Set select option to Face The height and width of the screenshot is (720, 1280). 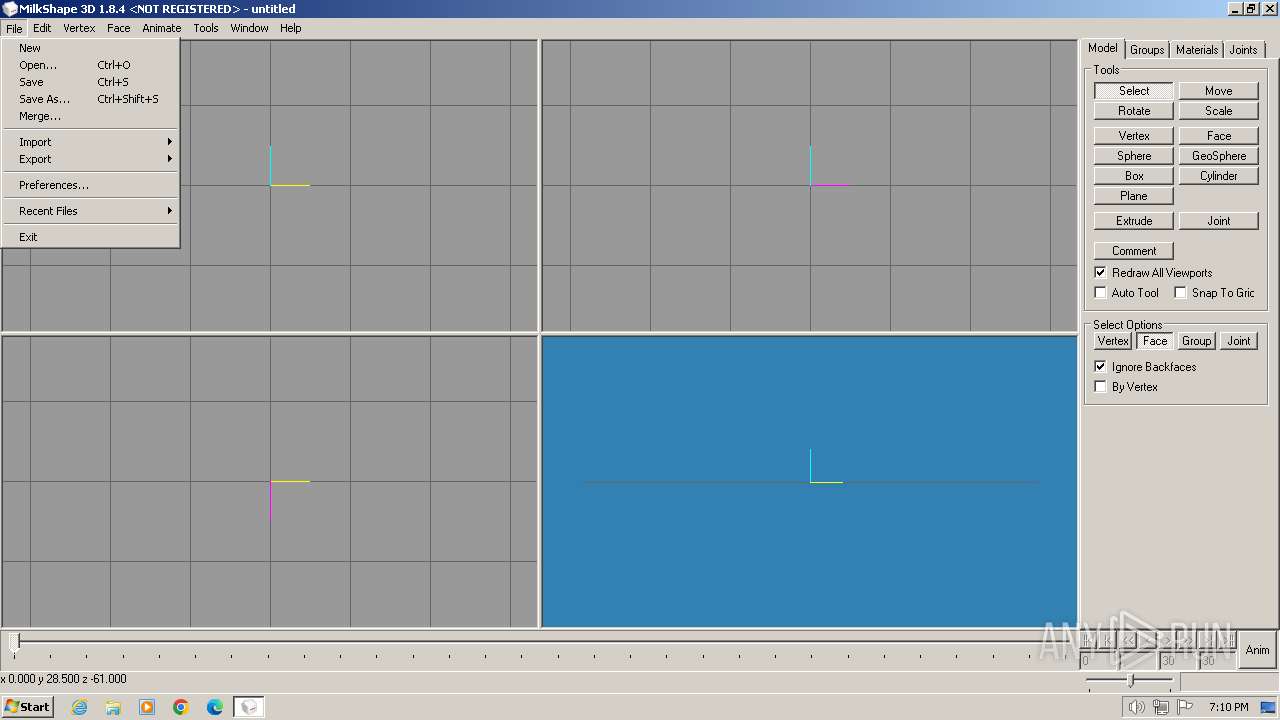click(1155, 341)
